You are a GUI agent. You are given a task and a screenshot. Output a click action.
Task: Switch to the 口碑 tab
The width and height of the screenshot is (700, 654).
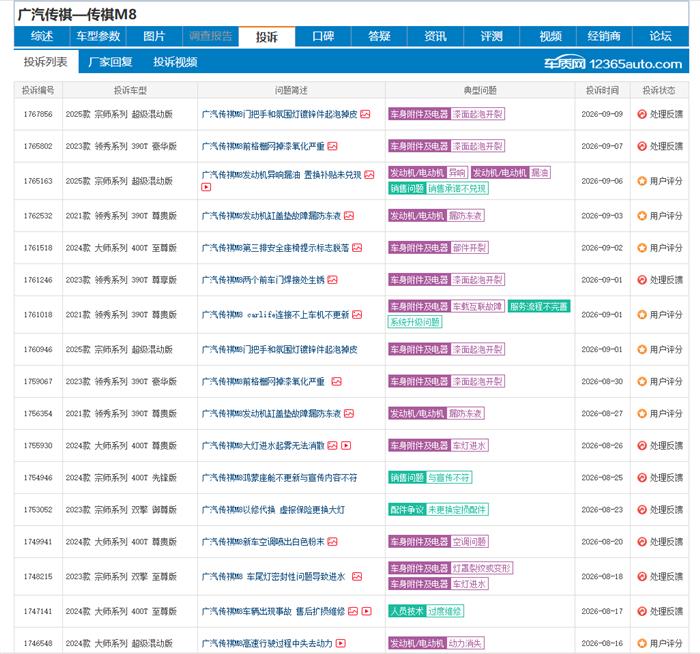[323, 37]
